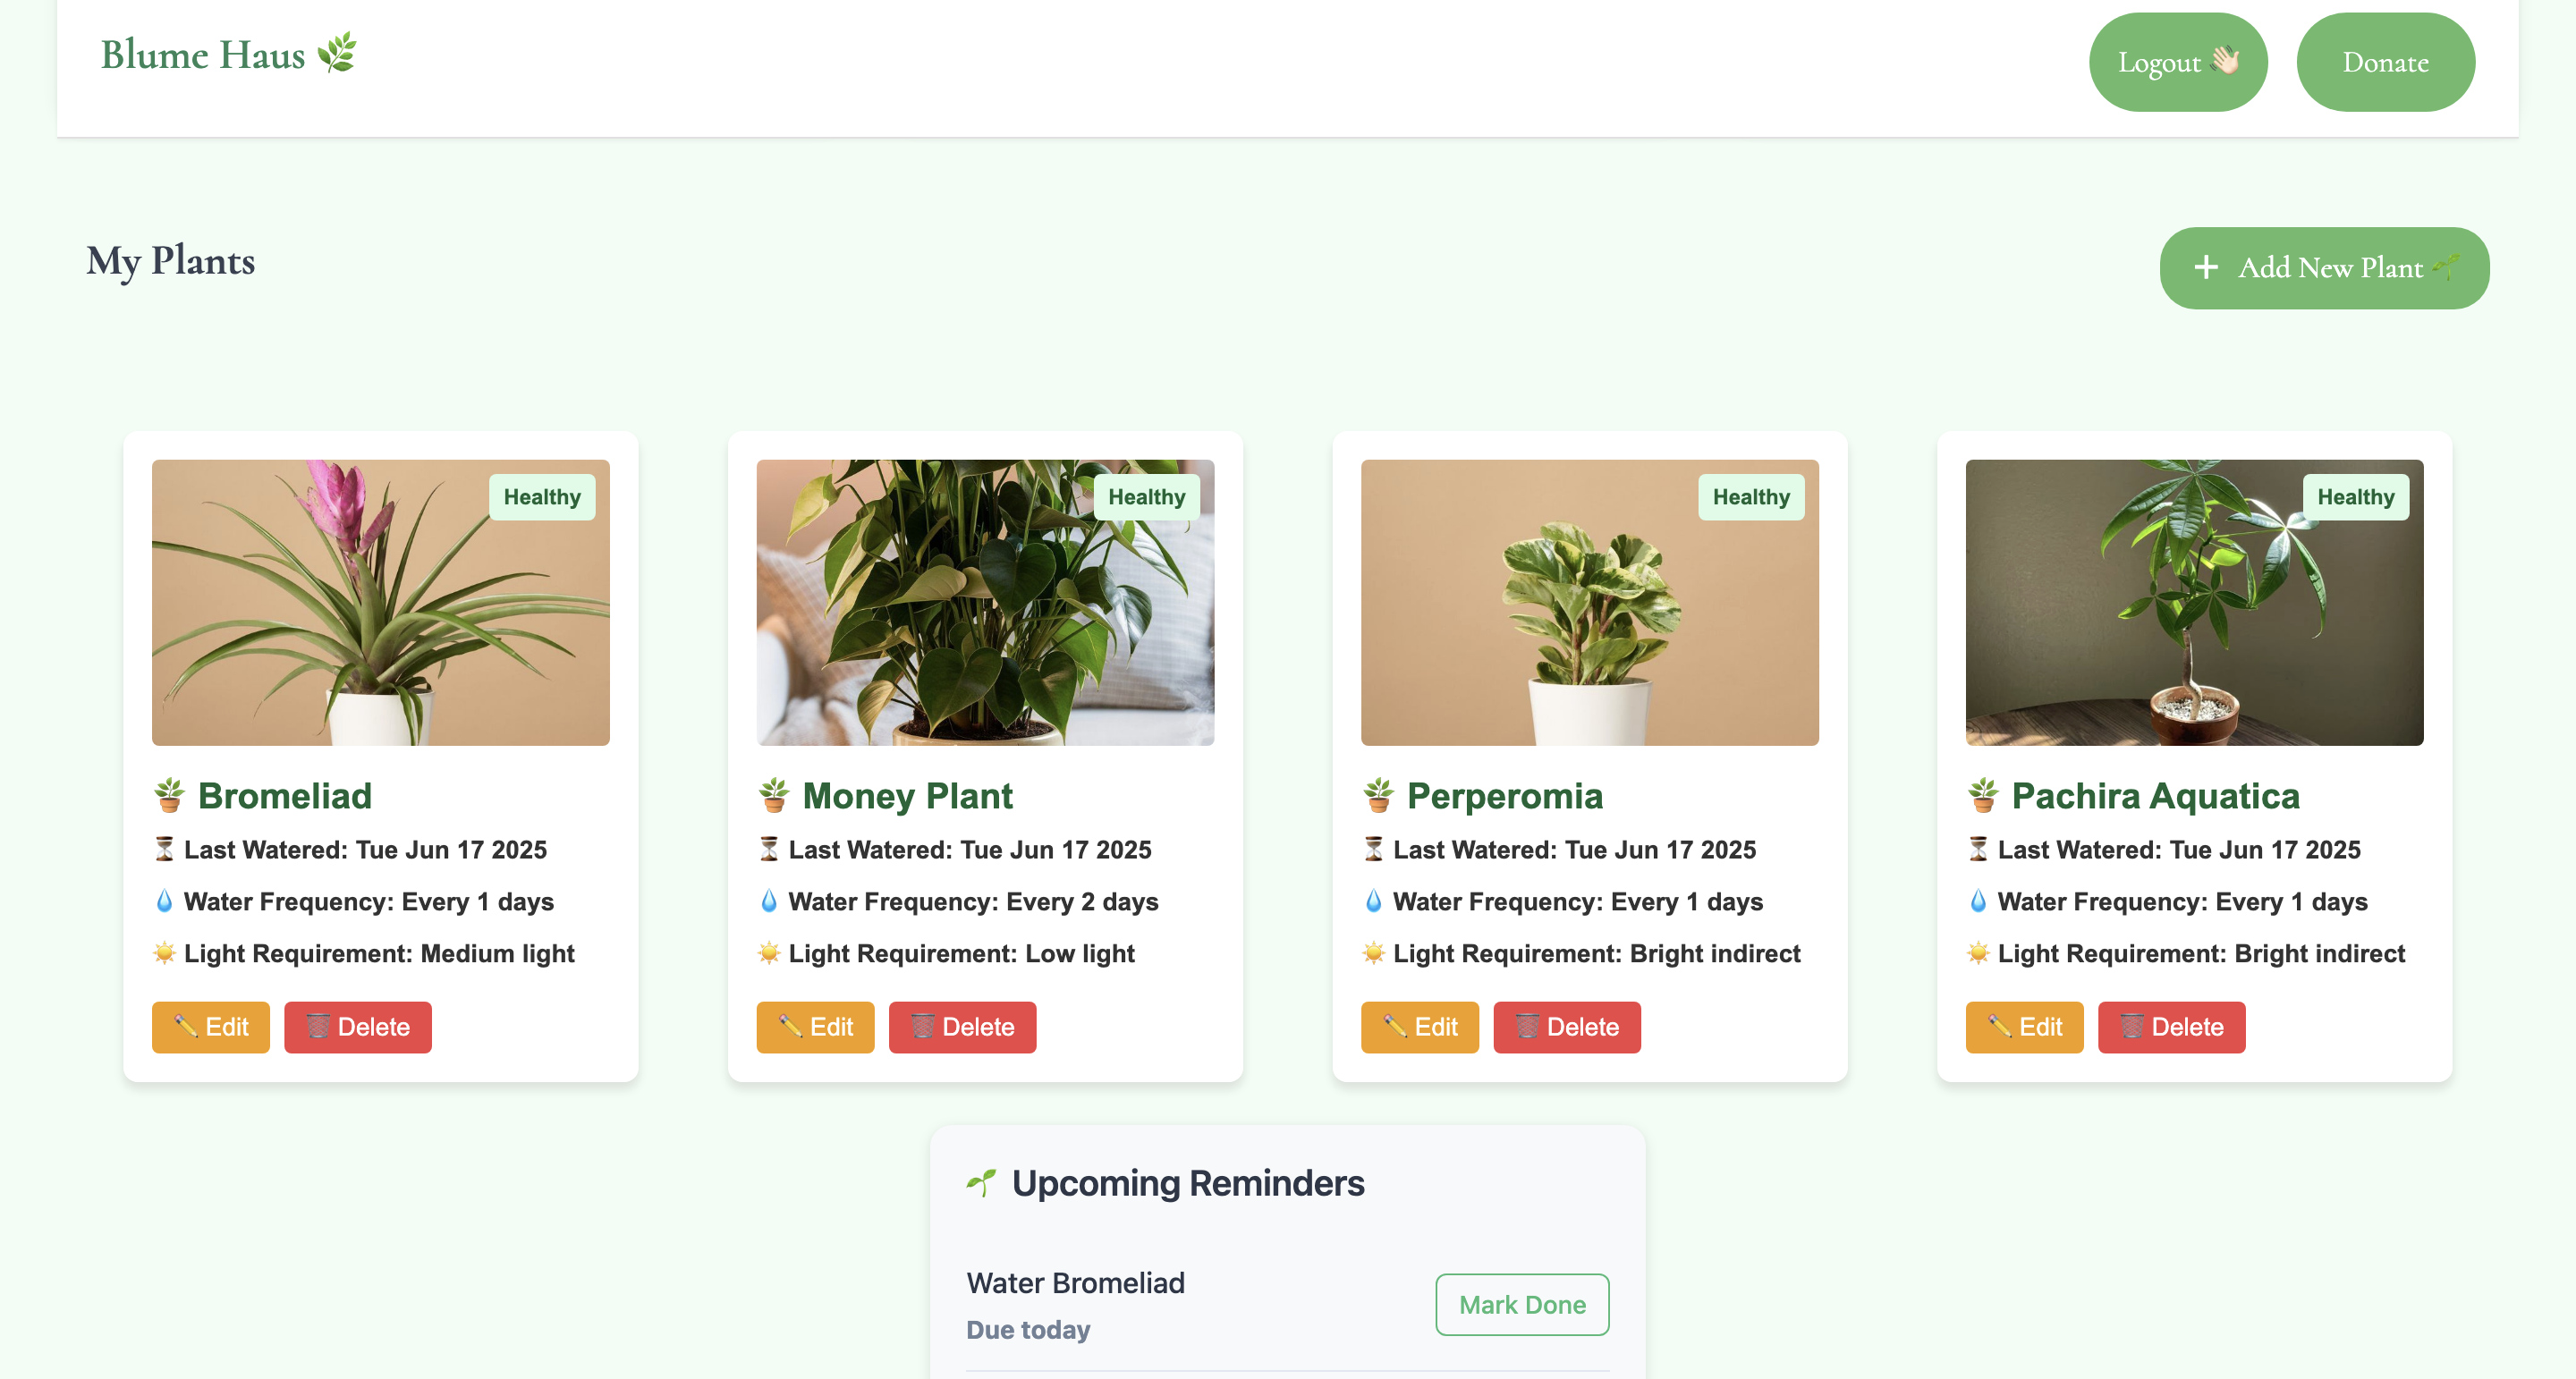Click the Healthy badge on Pachira Aquatica
Image resolution: width=2576 pixels, height=1379 pixels.
[x=2355, y=497]
